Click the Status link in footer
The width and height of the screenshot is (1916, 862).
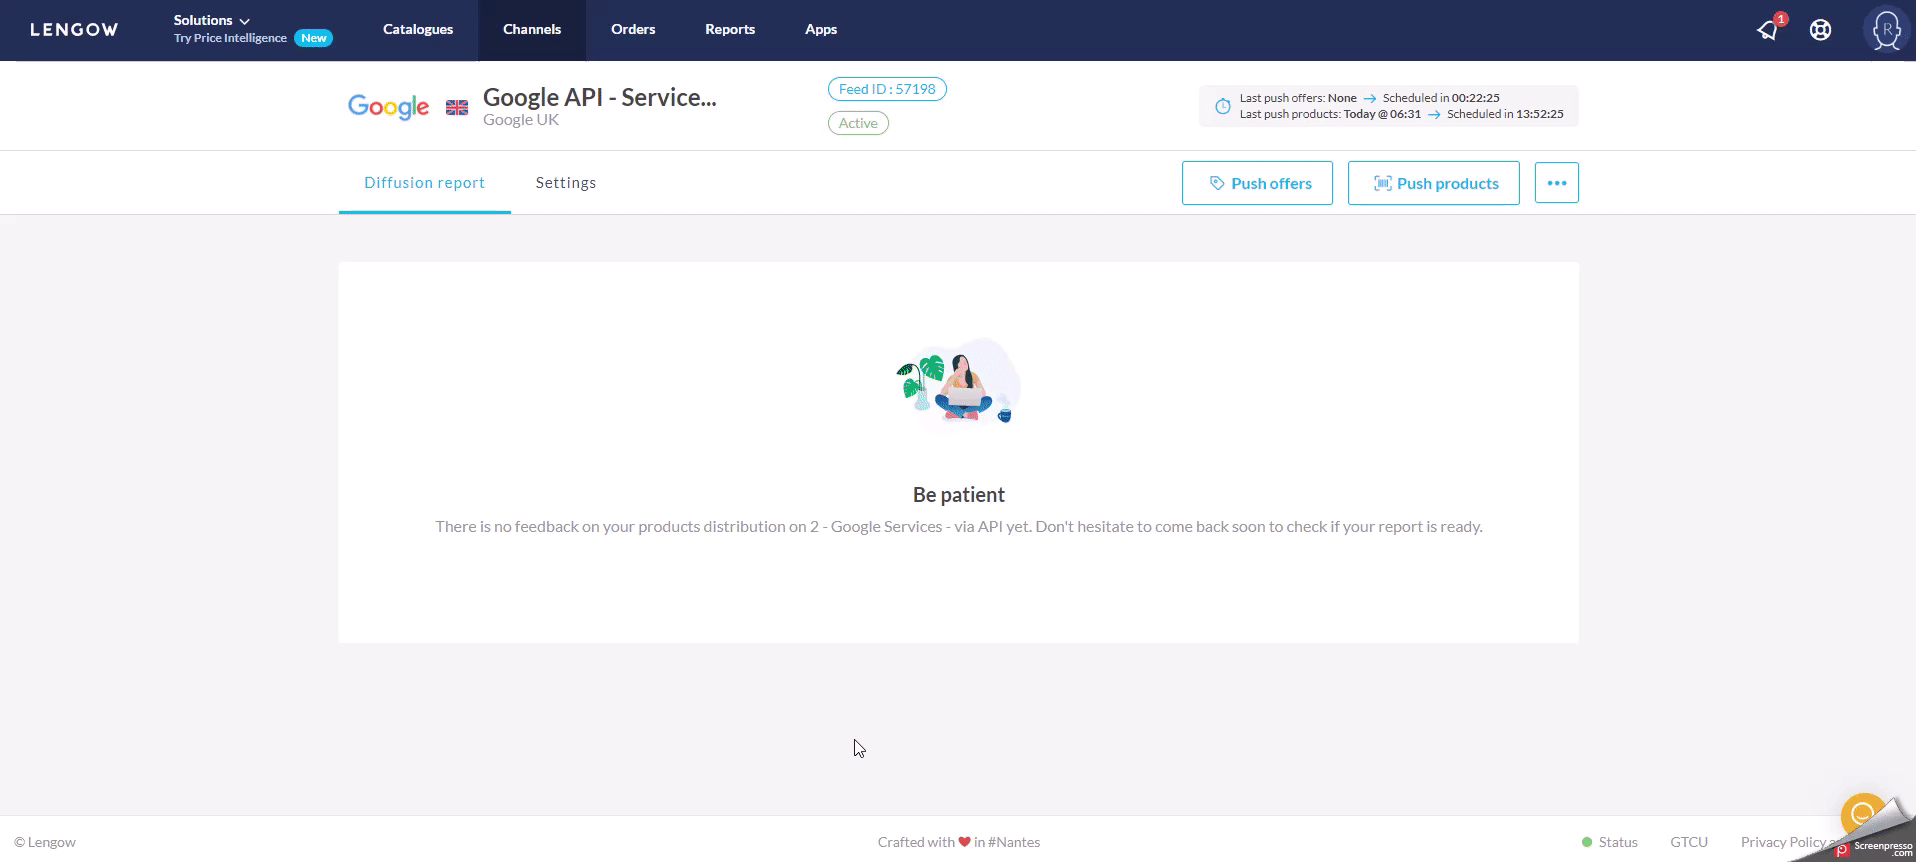1618,842
